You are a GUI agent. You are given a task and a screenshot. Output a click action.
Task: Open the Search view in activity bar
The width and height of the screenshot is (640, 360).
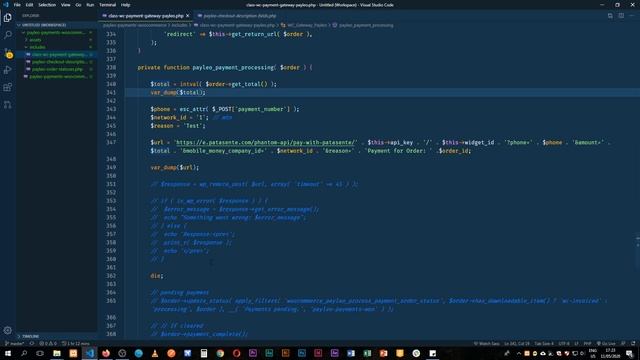coord(8,35)
